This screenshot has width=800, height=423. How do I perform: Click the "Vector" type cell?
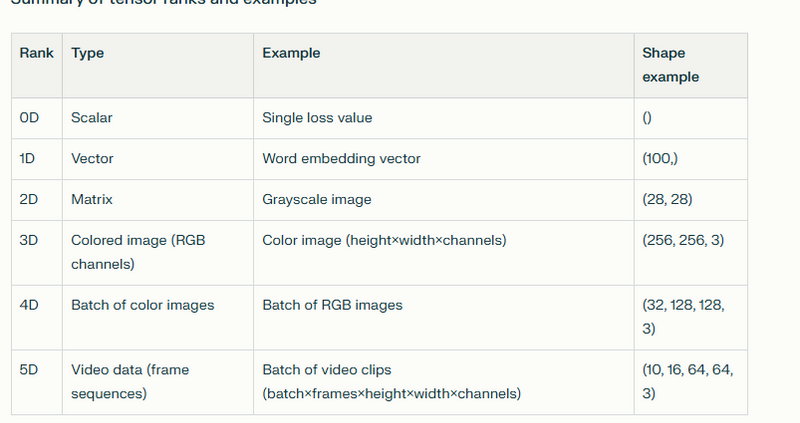[92, 158]
